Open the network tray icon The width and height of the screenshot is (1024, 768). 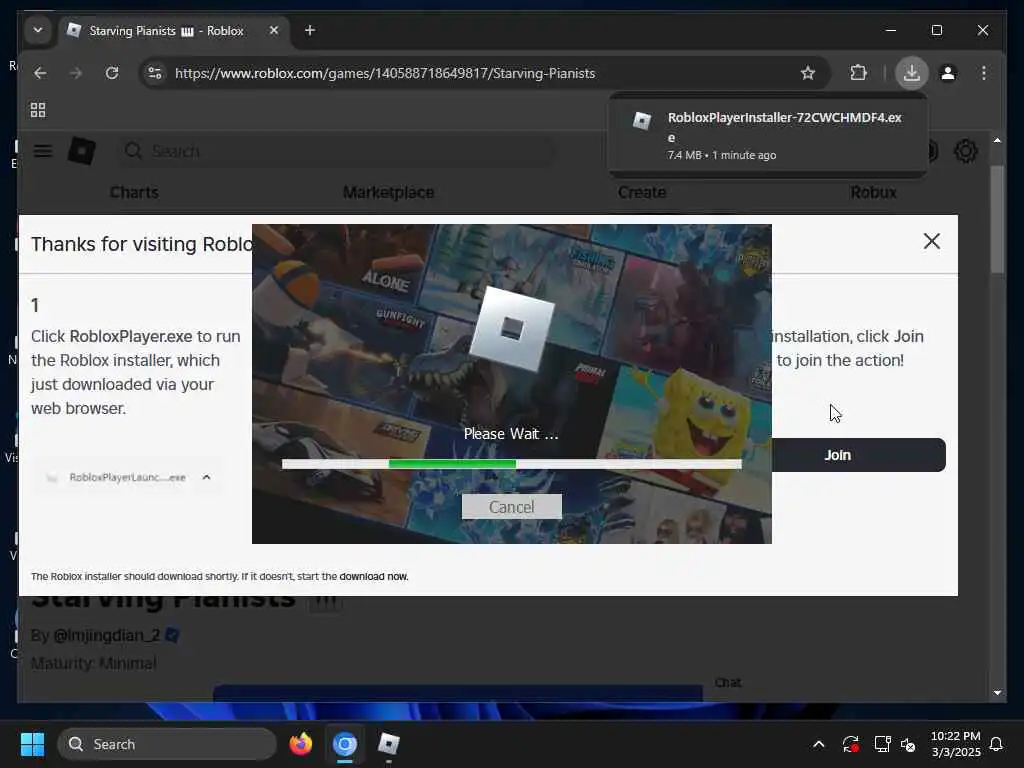point(882,744)
